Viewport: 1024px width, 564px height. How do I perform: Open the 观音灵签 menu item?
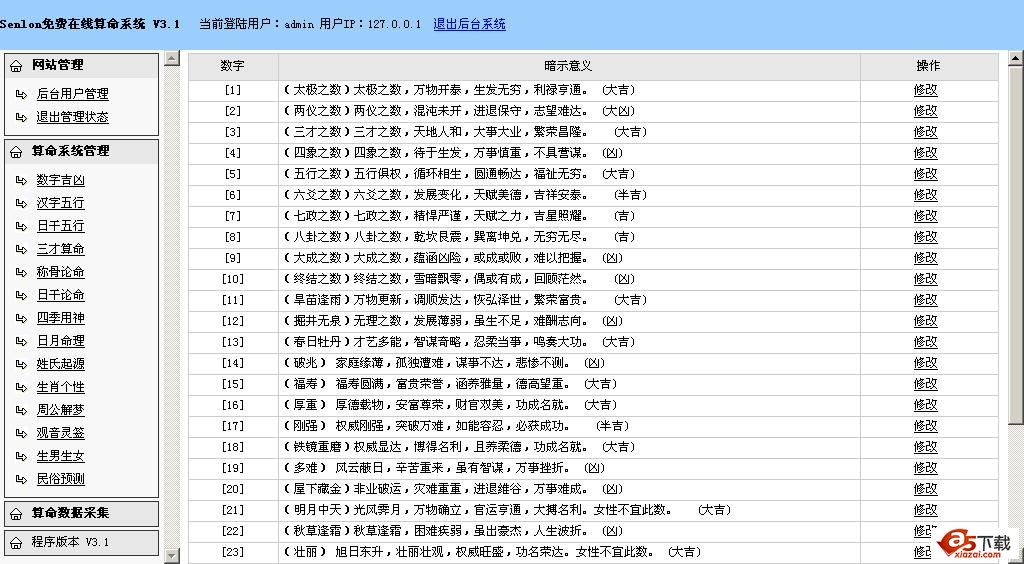61,434
